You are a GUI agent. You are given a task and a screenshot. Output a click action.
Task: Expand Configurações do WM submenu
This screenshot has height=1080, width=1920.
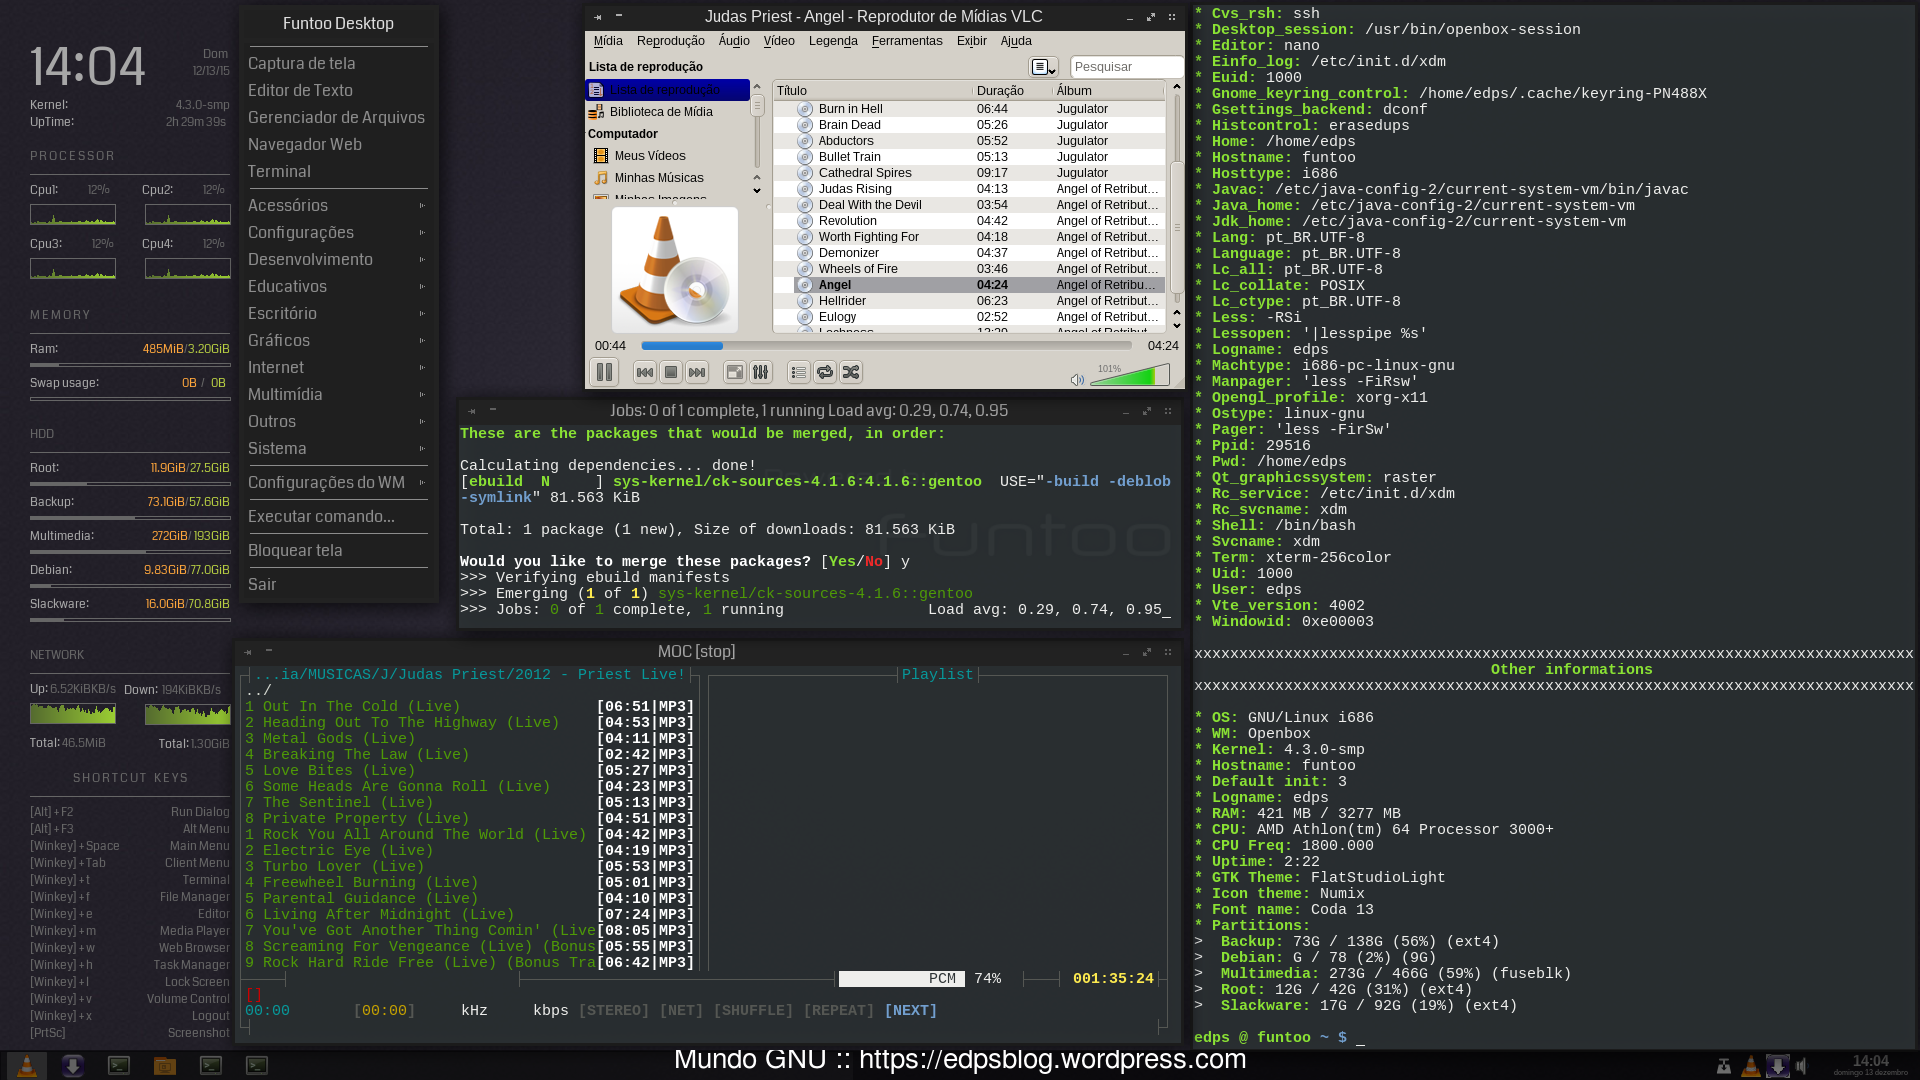[337, 482]
